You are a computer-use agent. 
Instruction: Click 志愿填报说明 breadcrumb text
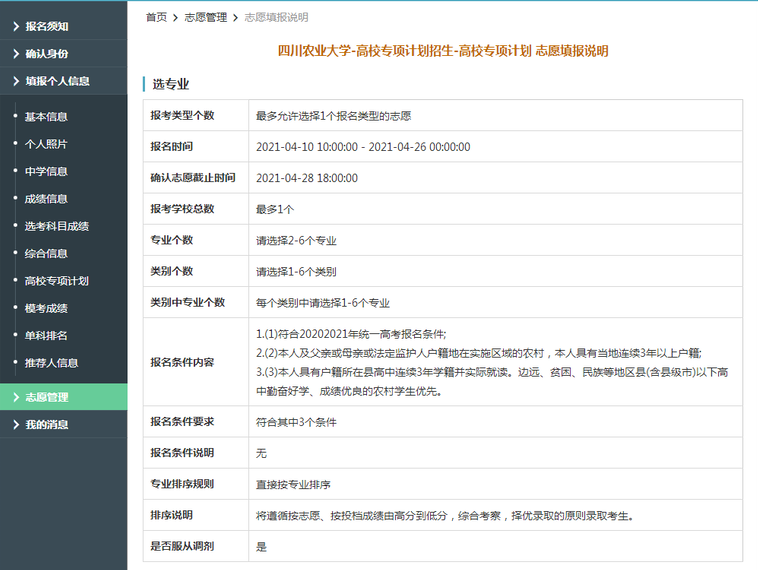(x=276, y=17)
